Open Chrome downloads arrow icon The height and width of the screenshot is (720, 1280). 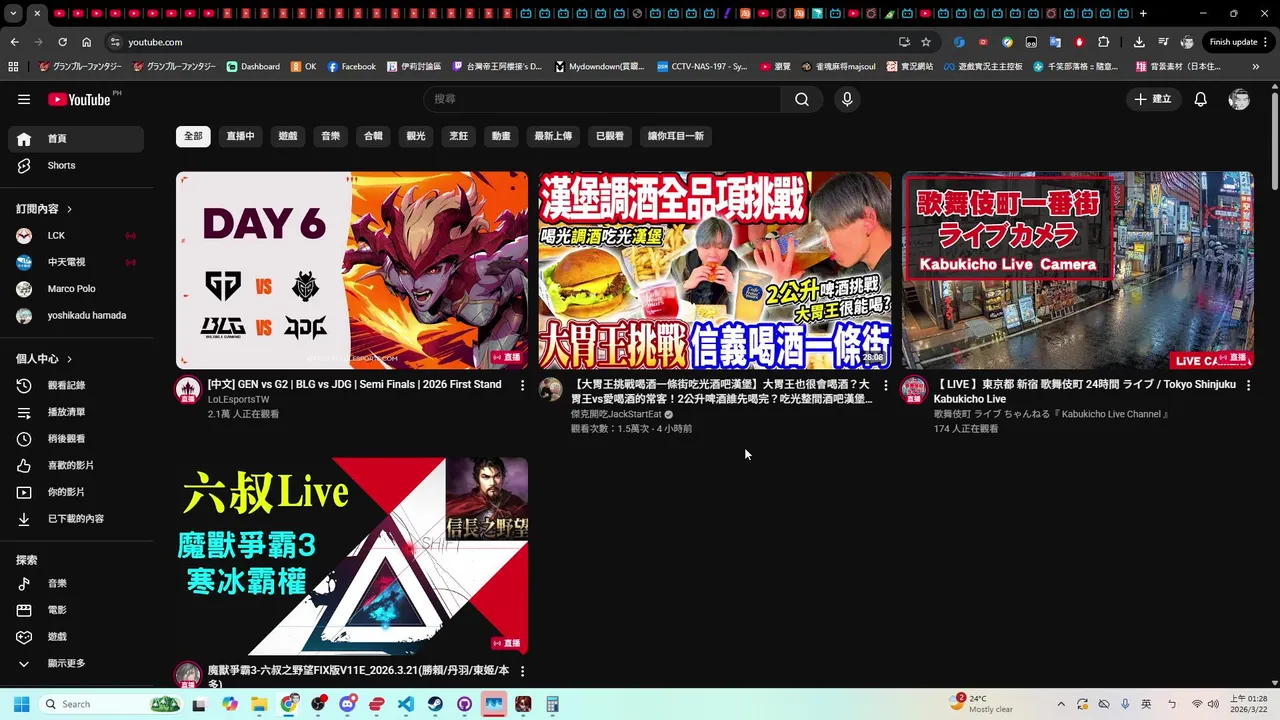pos(1139,42)
